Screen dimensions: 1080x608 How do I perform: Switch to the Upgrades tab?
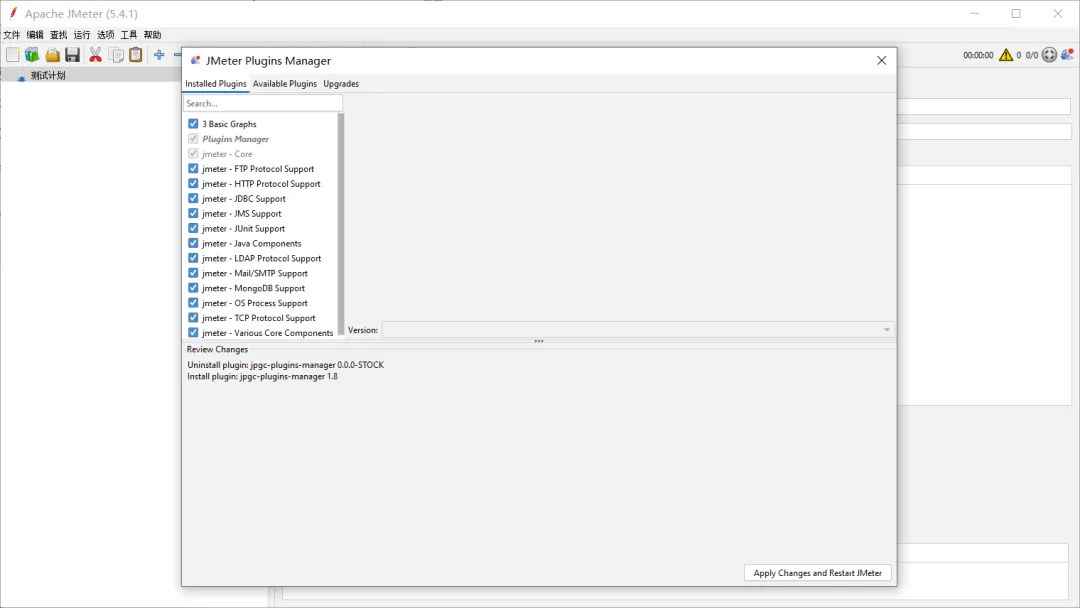[341, 84]
